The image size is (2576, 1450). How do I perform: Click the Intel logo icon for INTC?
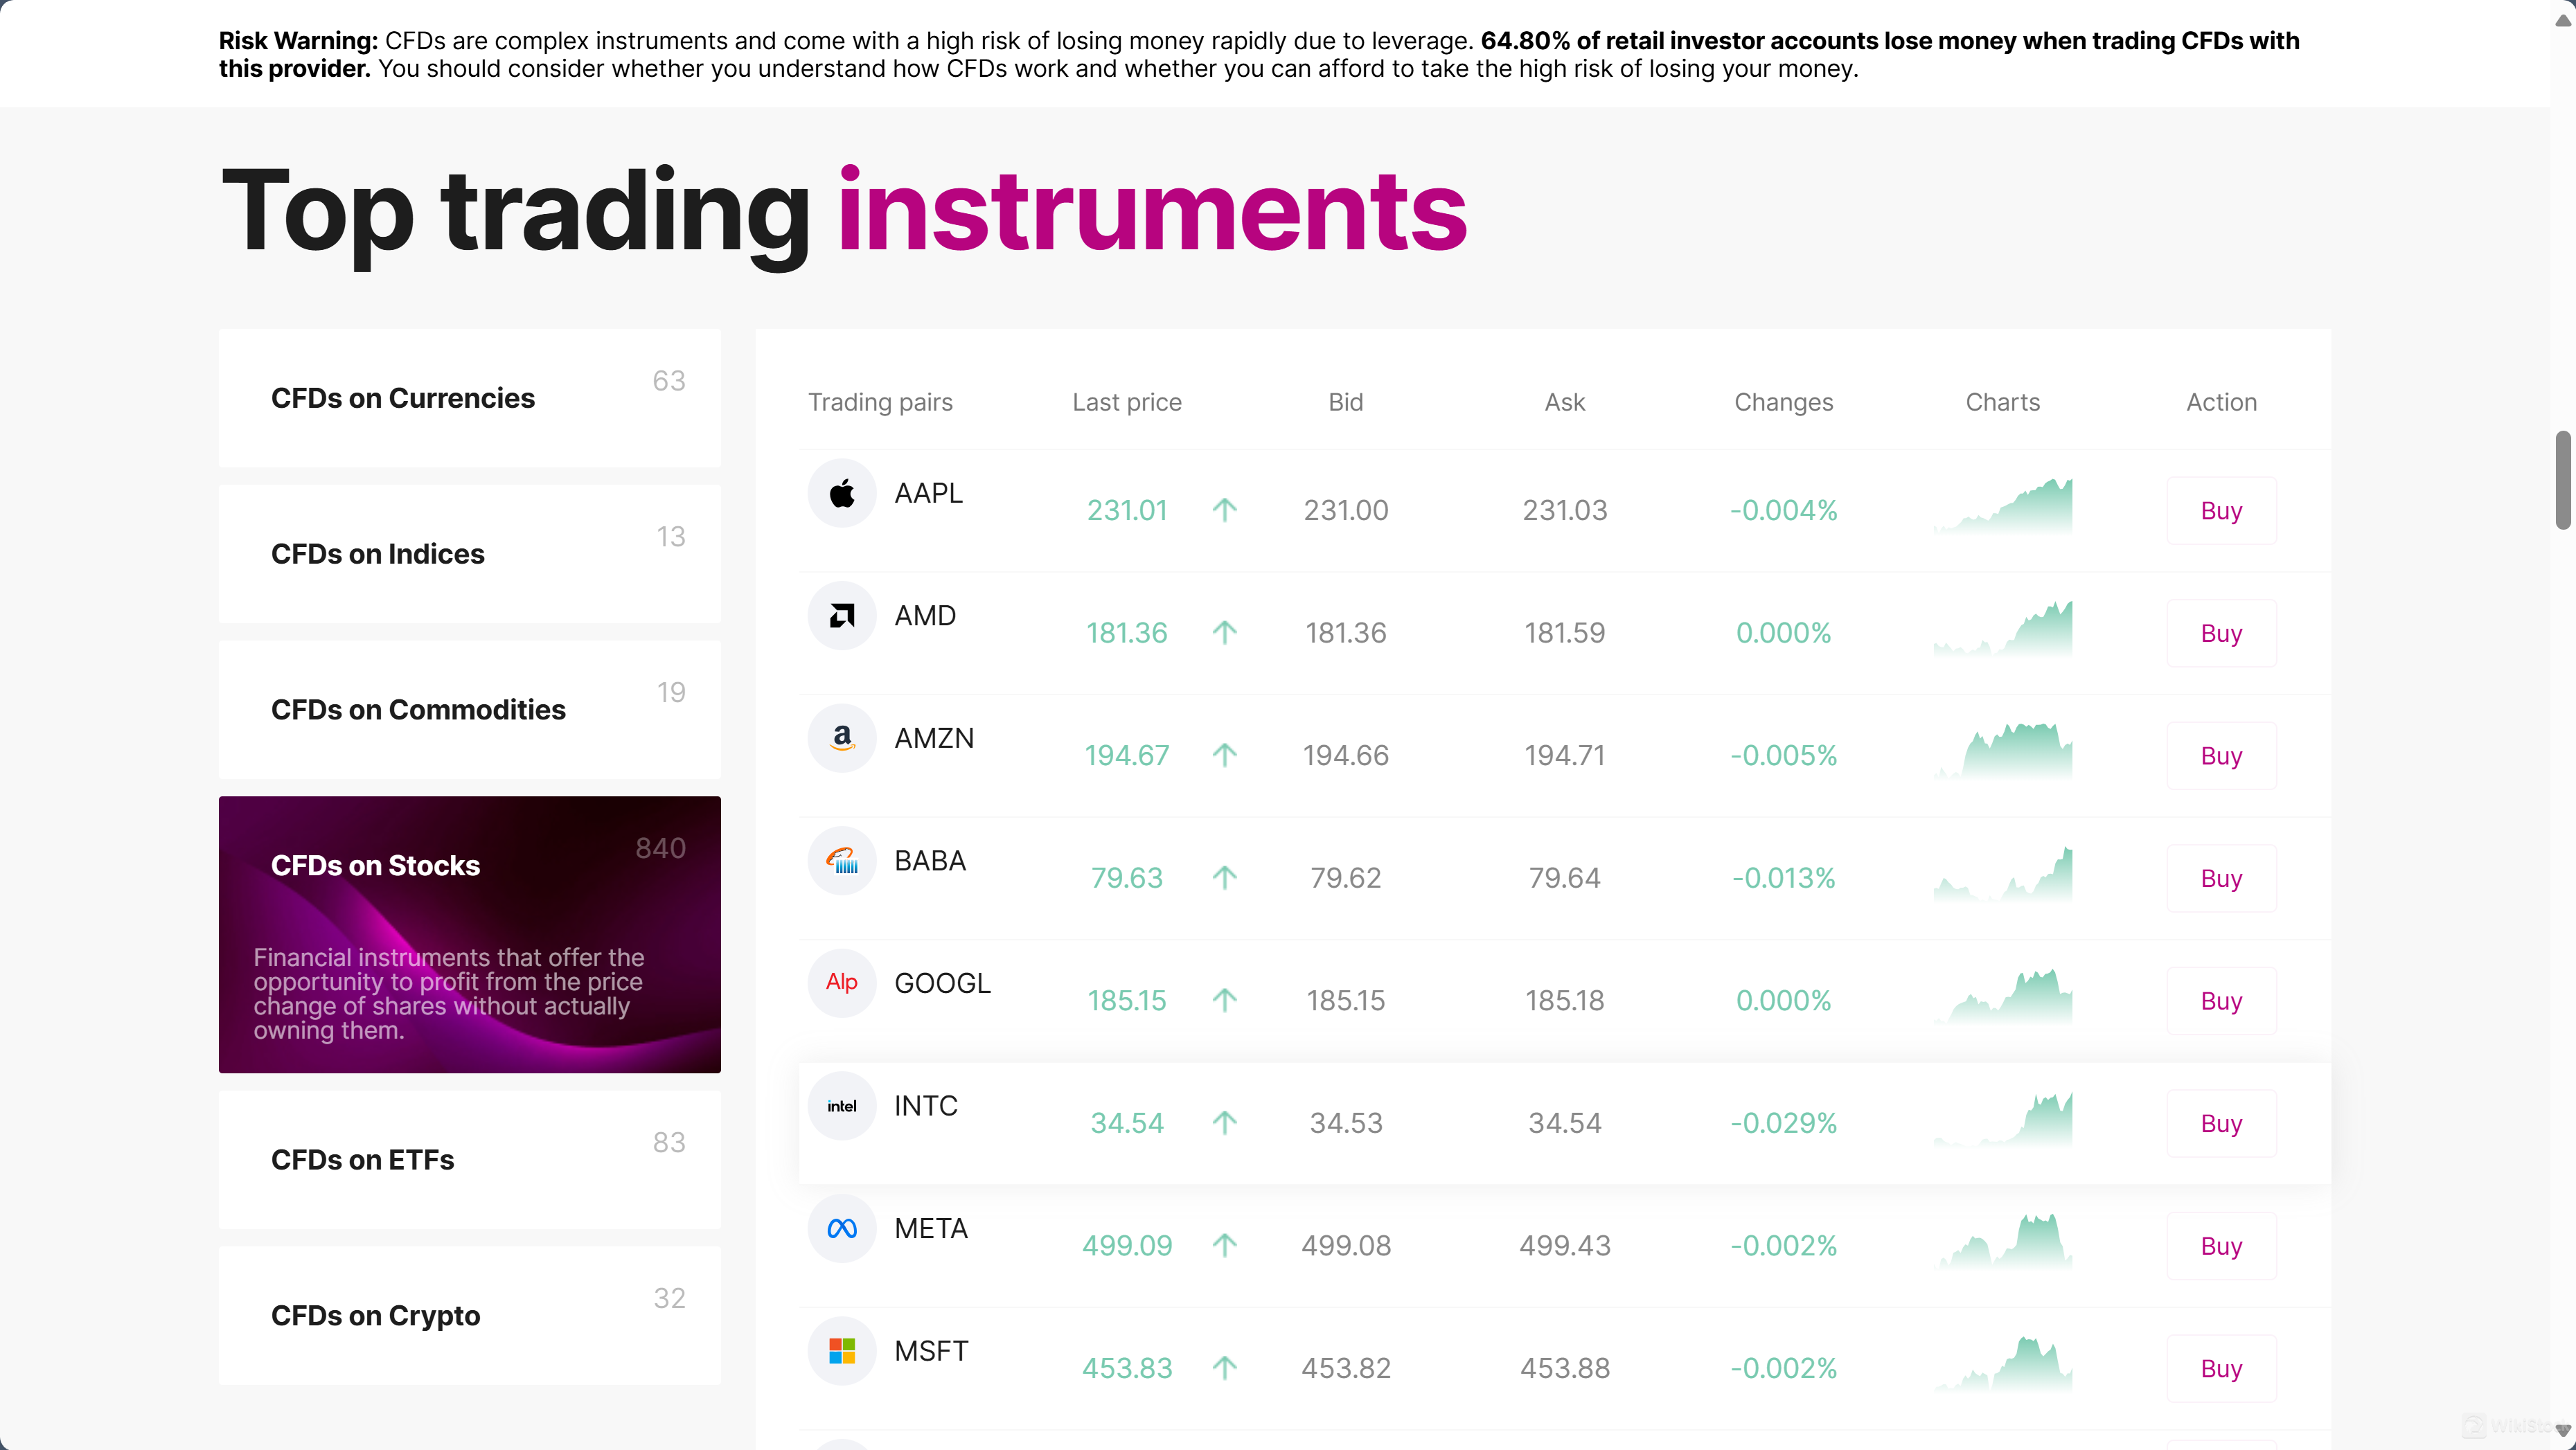(x=842, y=1106)
